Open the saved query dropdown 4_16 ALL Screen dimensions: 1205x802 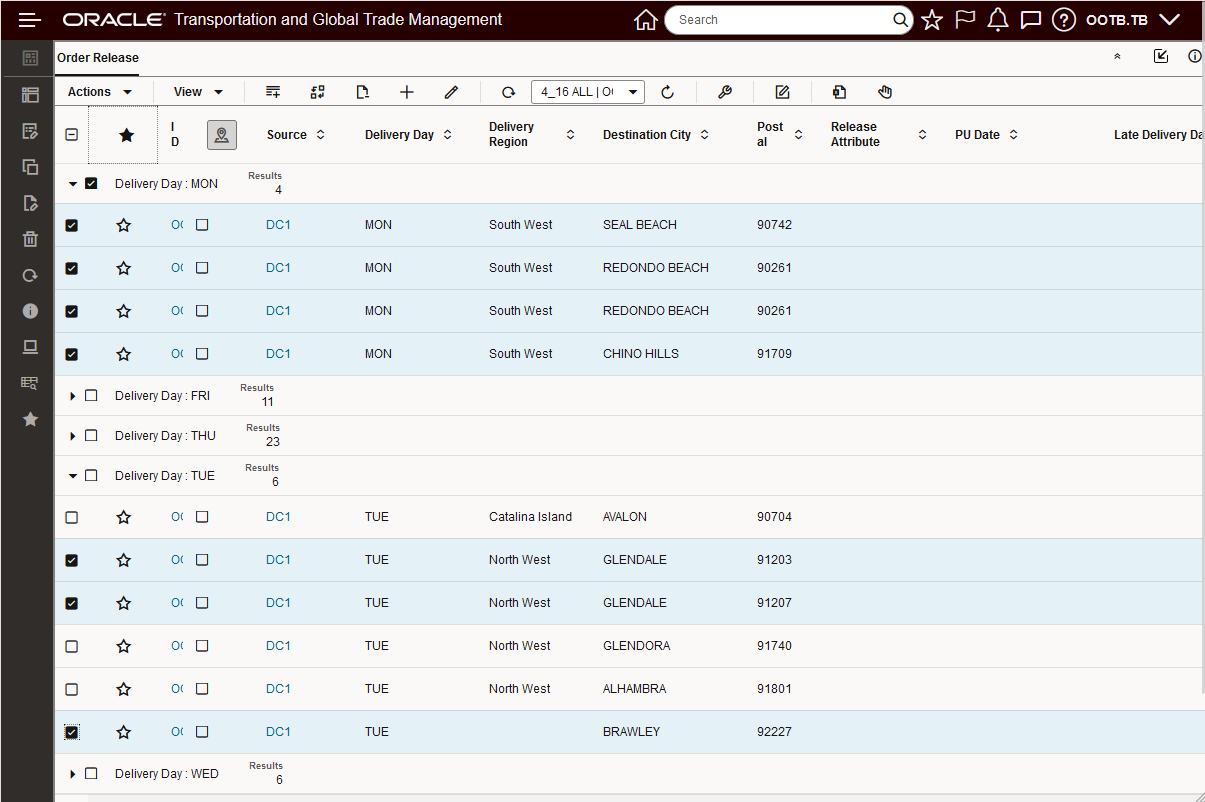(588, 92)
